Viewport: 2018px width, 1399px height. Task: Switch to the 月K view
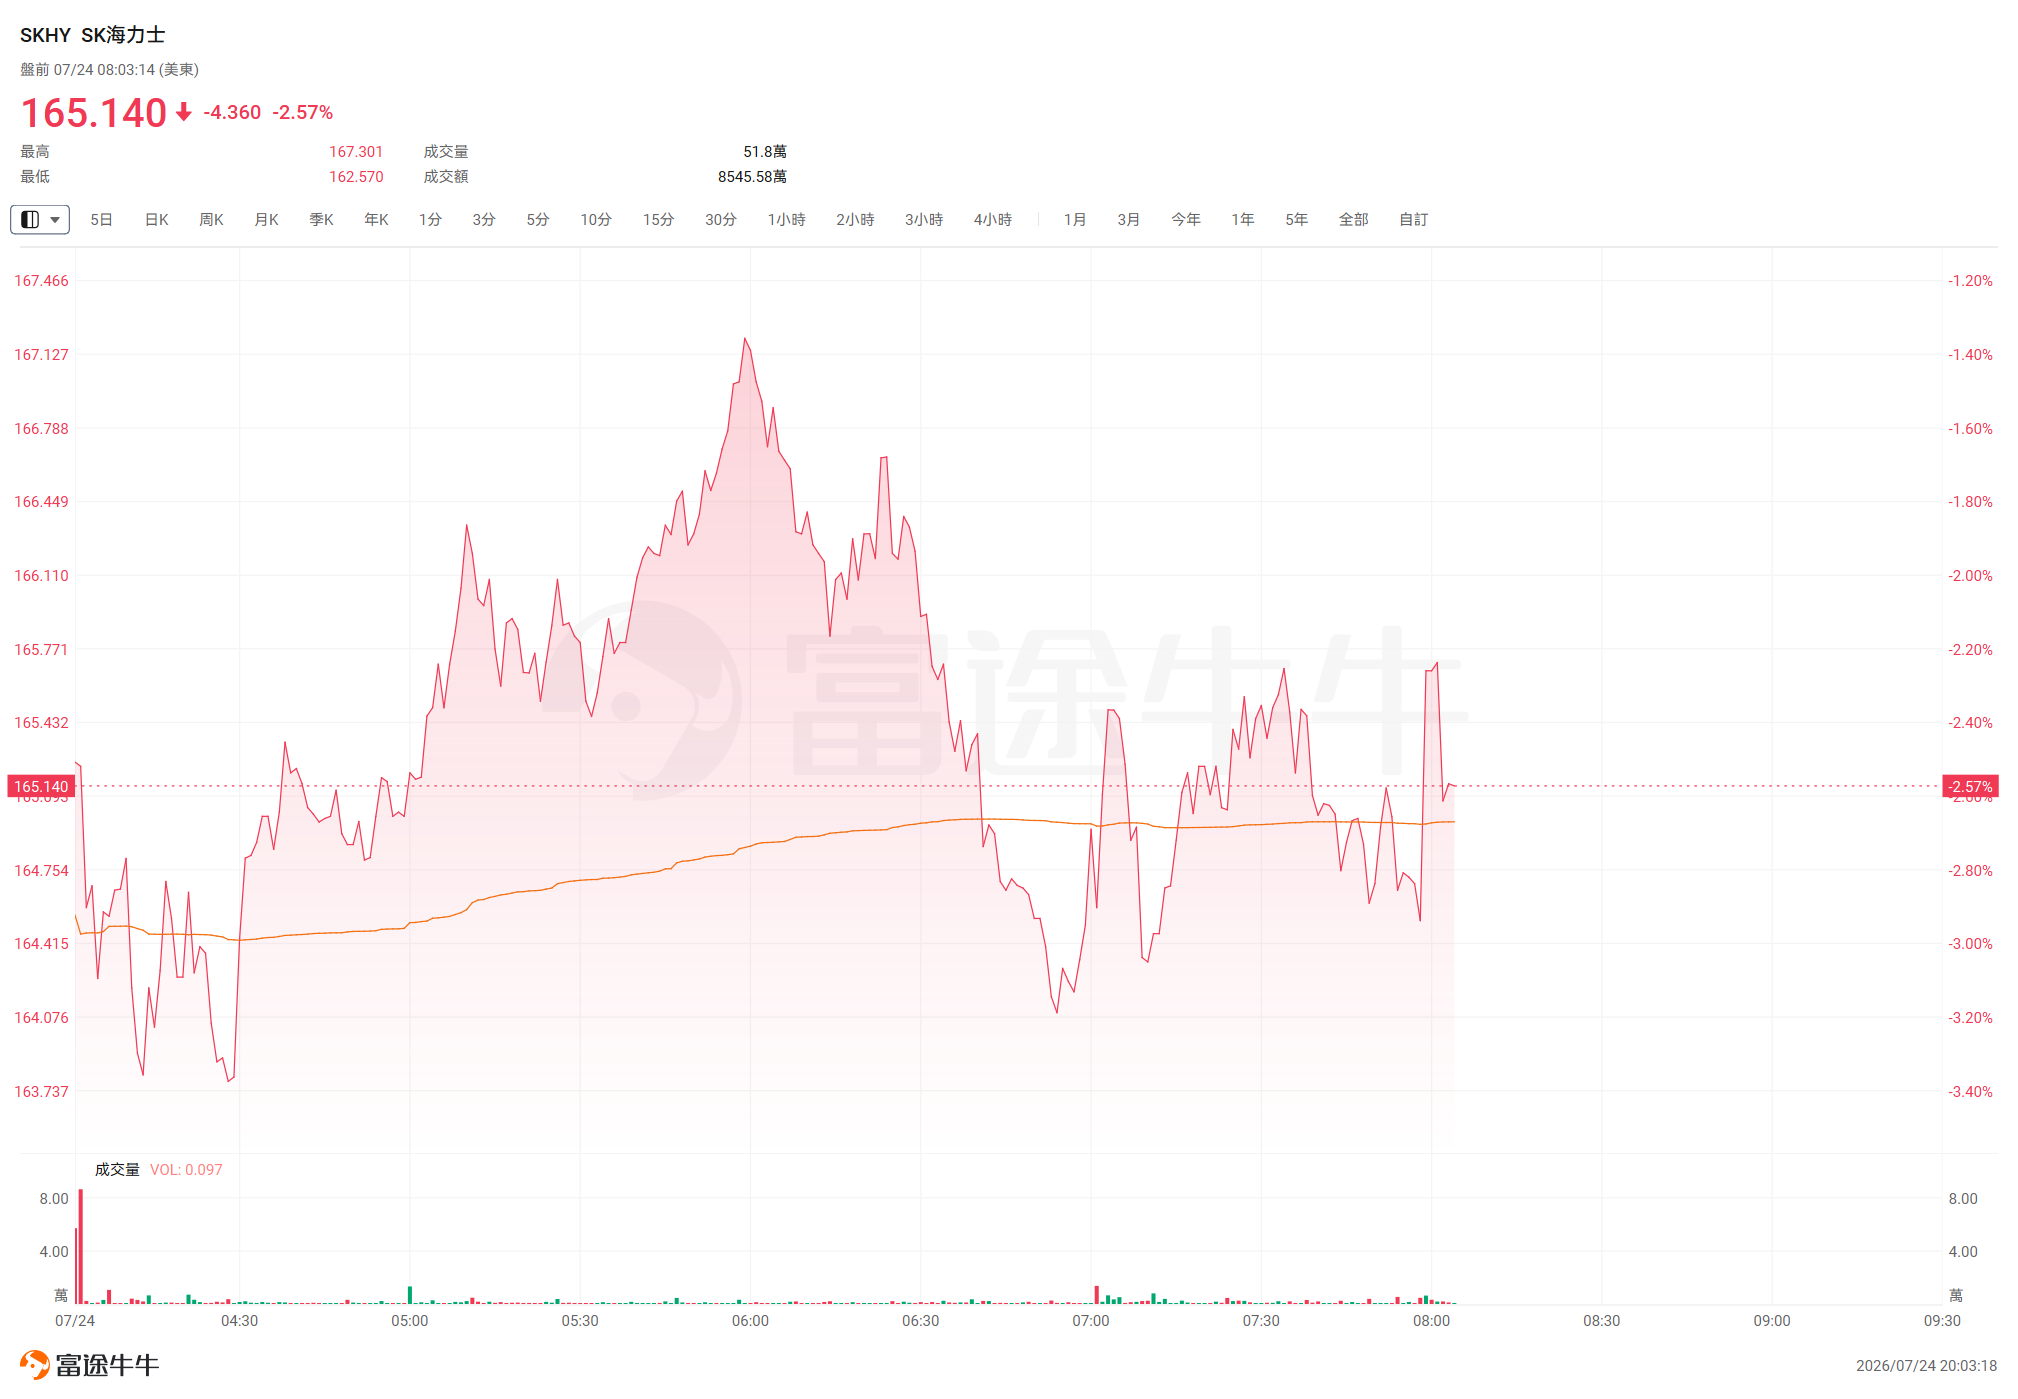[x=266, y=219]
